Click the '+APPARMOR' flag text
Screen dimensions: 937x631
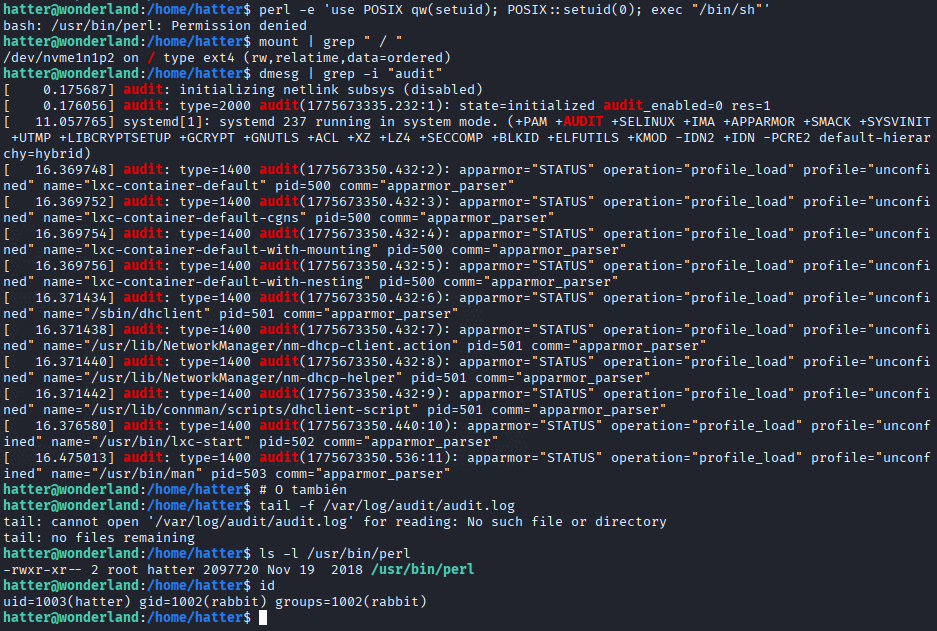(x=759, y=122)
